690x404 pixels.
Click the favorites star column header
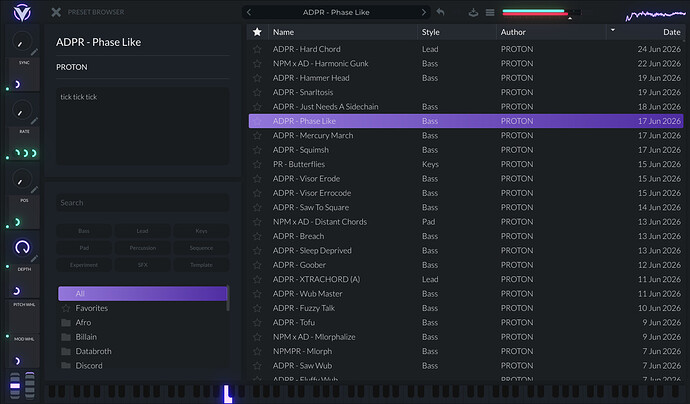tap(257, 32)
